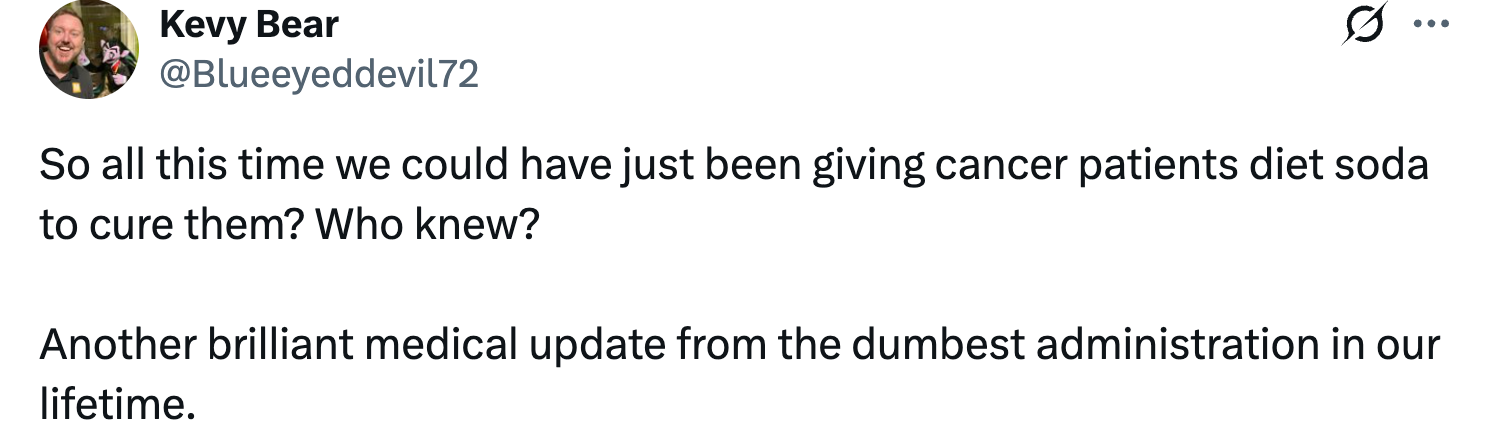Click Kevy Bear's profile avatar
The height and width of the screenshot is (442, 1492).
click(88, 49)
